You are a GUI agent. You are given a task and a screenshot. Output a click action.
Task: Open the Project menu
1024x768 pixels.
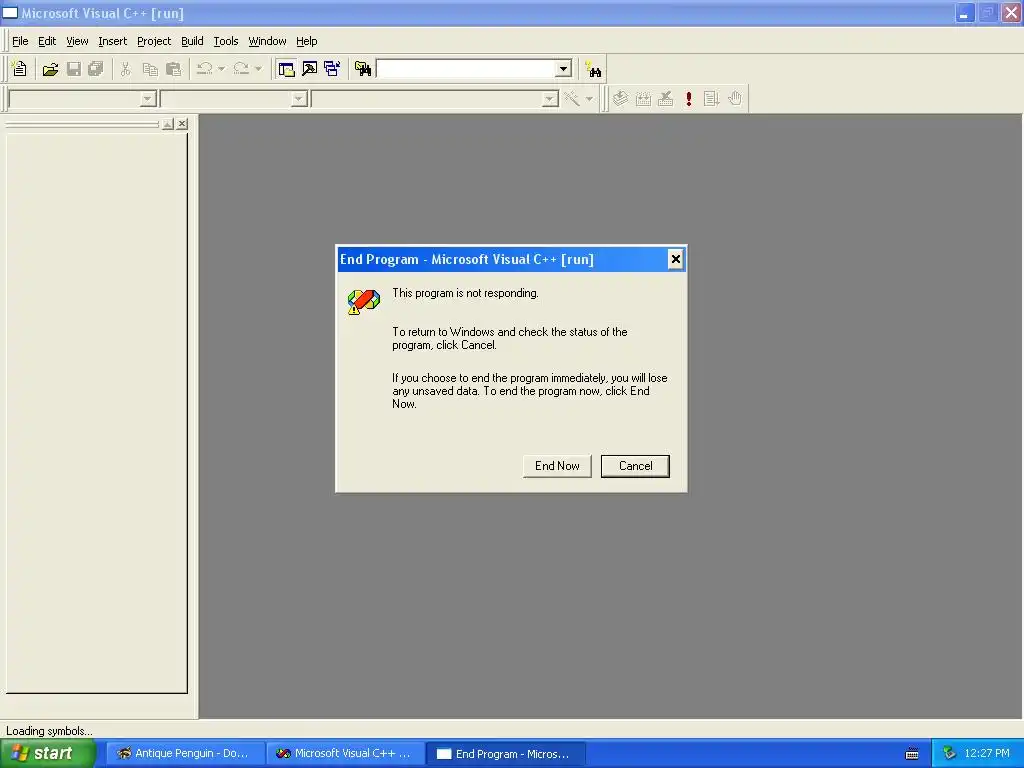[x=154, y=41]
